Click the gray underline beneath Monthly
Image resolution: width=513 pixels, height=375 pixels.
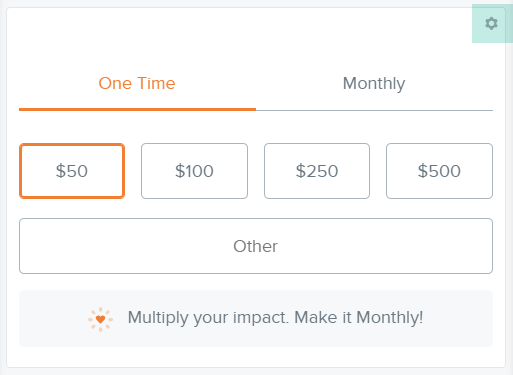[374, 110]
